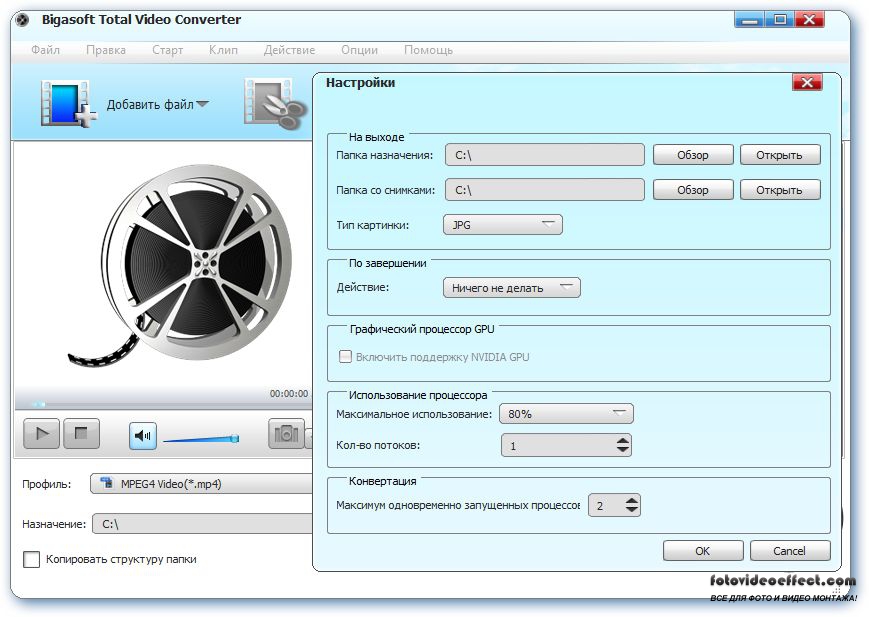Confirm settings with the OK button
Viewport: 869px width, 617px height.
(703, 550)
